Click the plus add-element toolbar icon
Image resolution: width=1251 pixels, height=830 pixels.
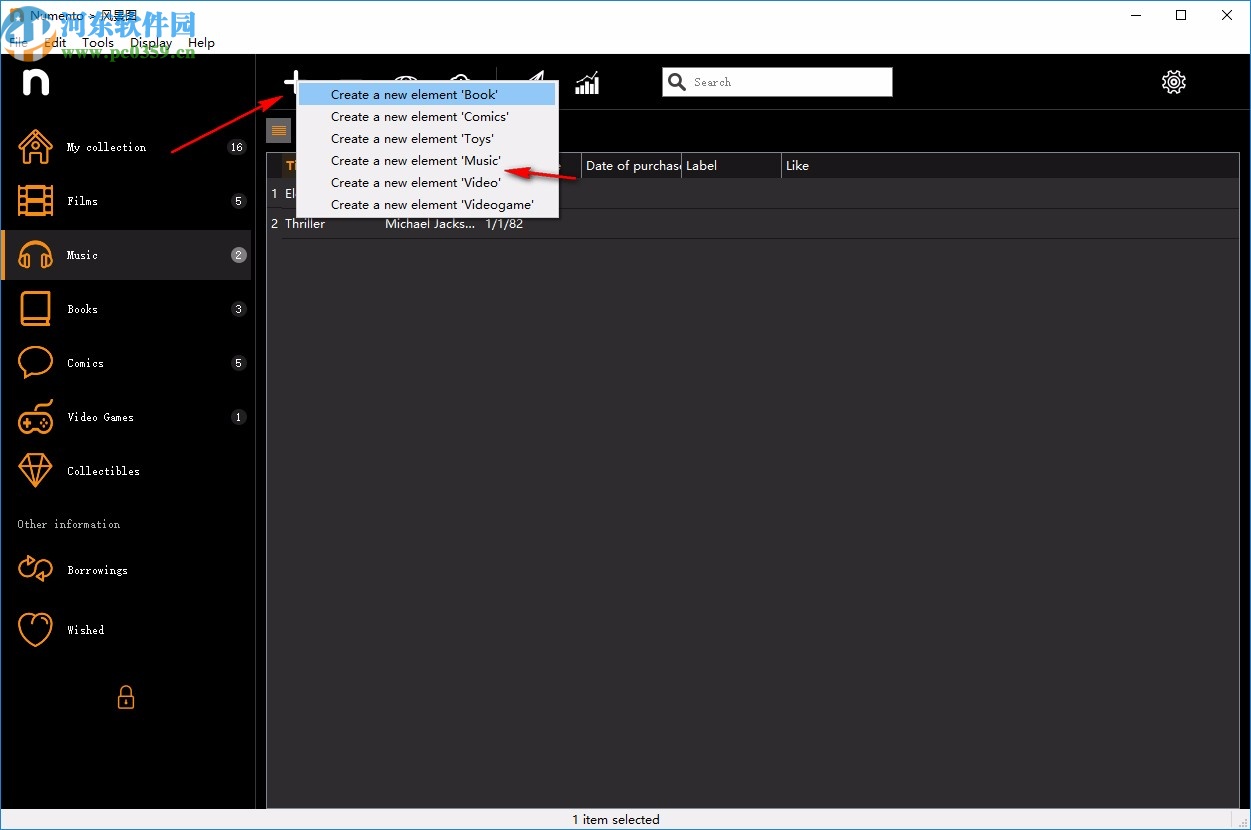click(x=291, y=82)
